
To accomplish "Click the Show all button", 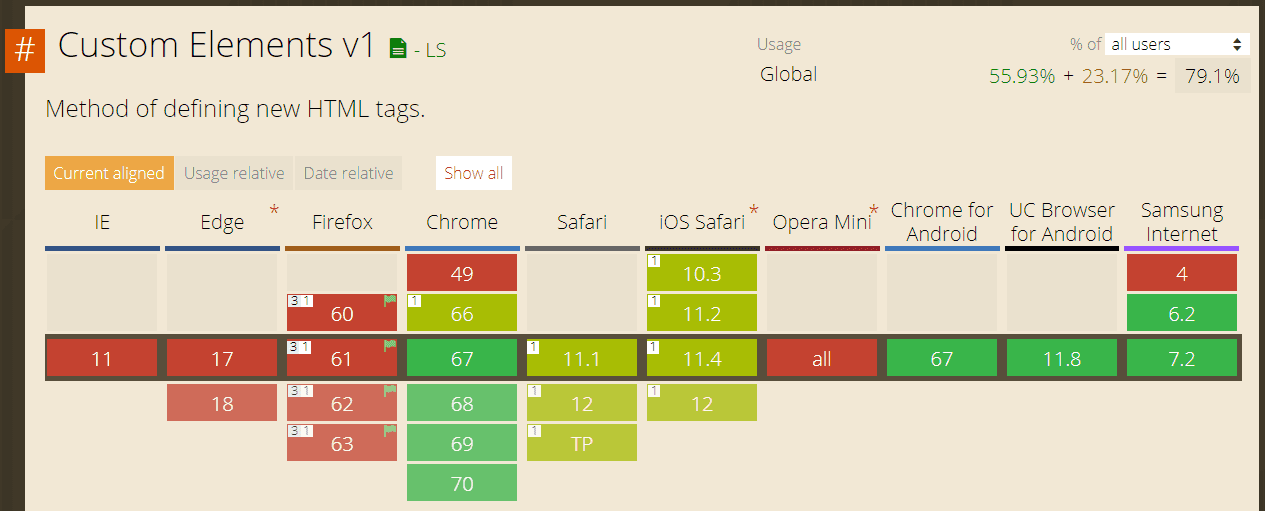I will point(473,173).
